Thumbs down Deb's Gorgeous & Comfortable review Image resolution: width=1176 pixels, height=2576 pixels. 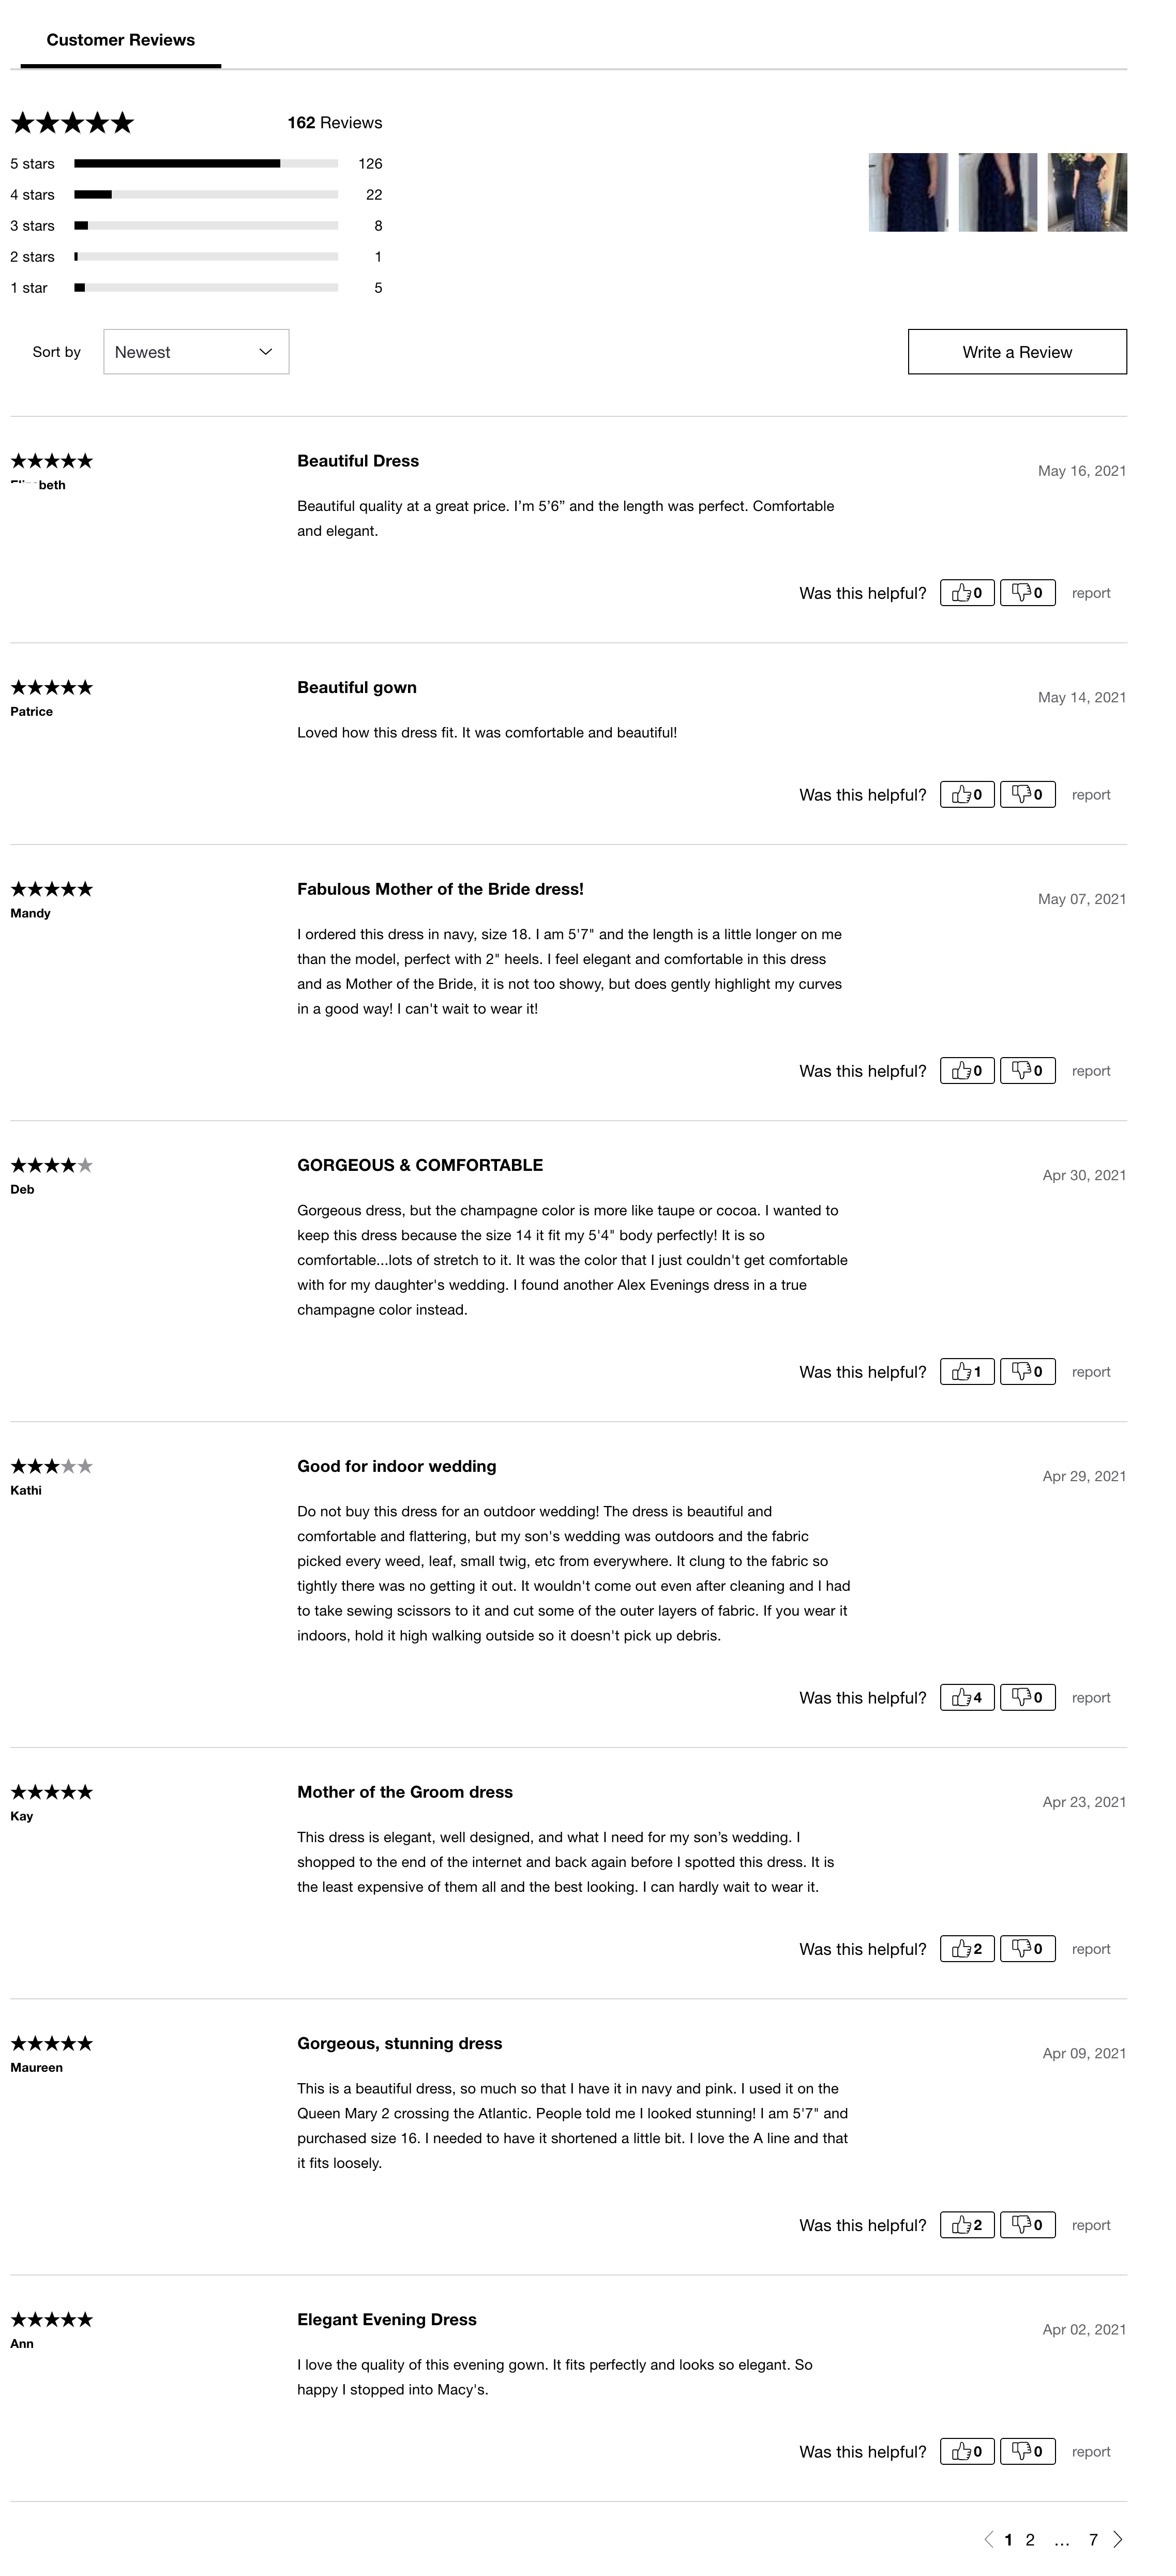coord(1027,1372)
